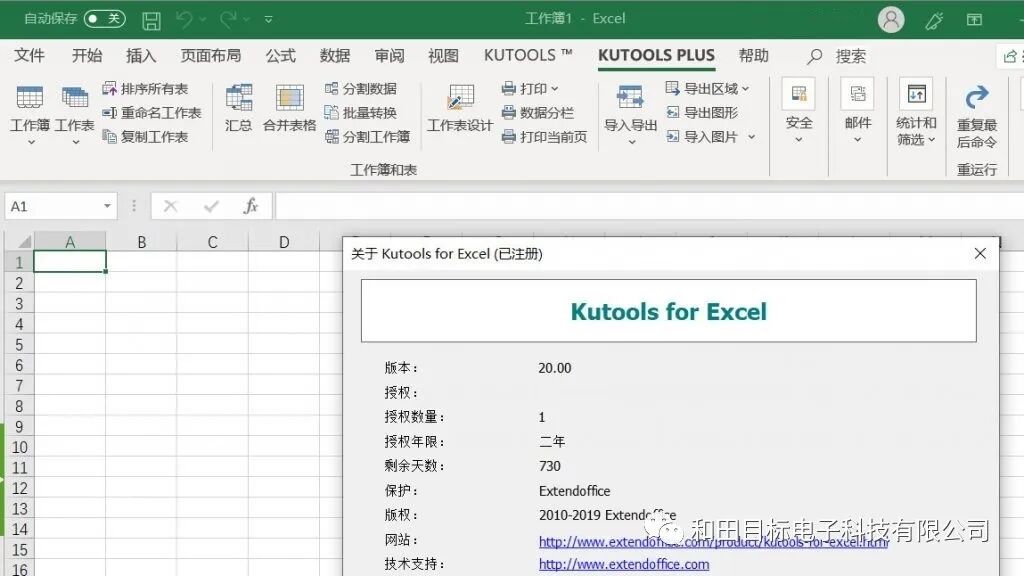The width and height of the screenshot is (1024, 576).
Task: Switch to the KUTOOLS tab
Action: pyautogui.click(x=528, y=56)
